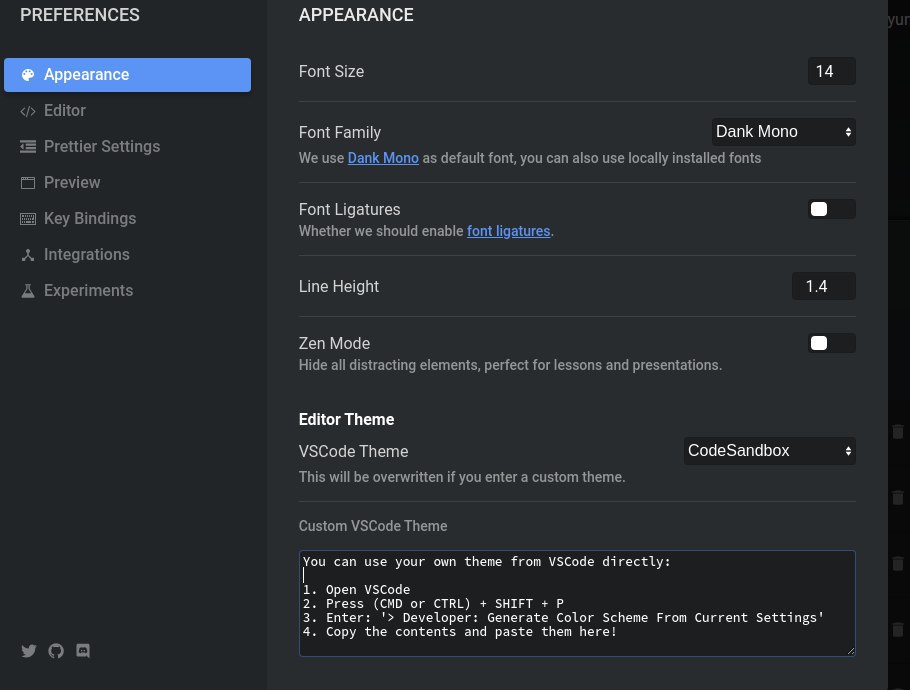Screen dimensions: 910x690
Task: Click the indent icon beside Prettier Settings
Action: click(x=28, y=147)
